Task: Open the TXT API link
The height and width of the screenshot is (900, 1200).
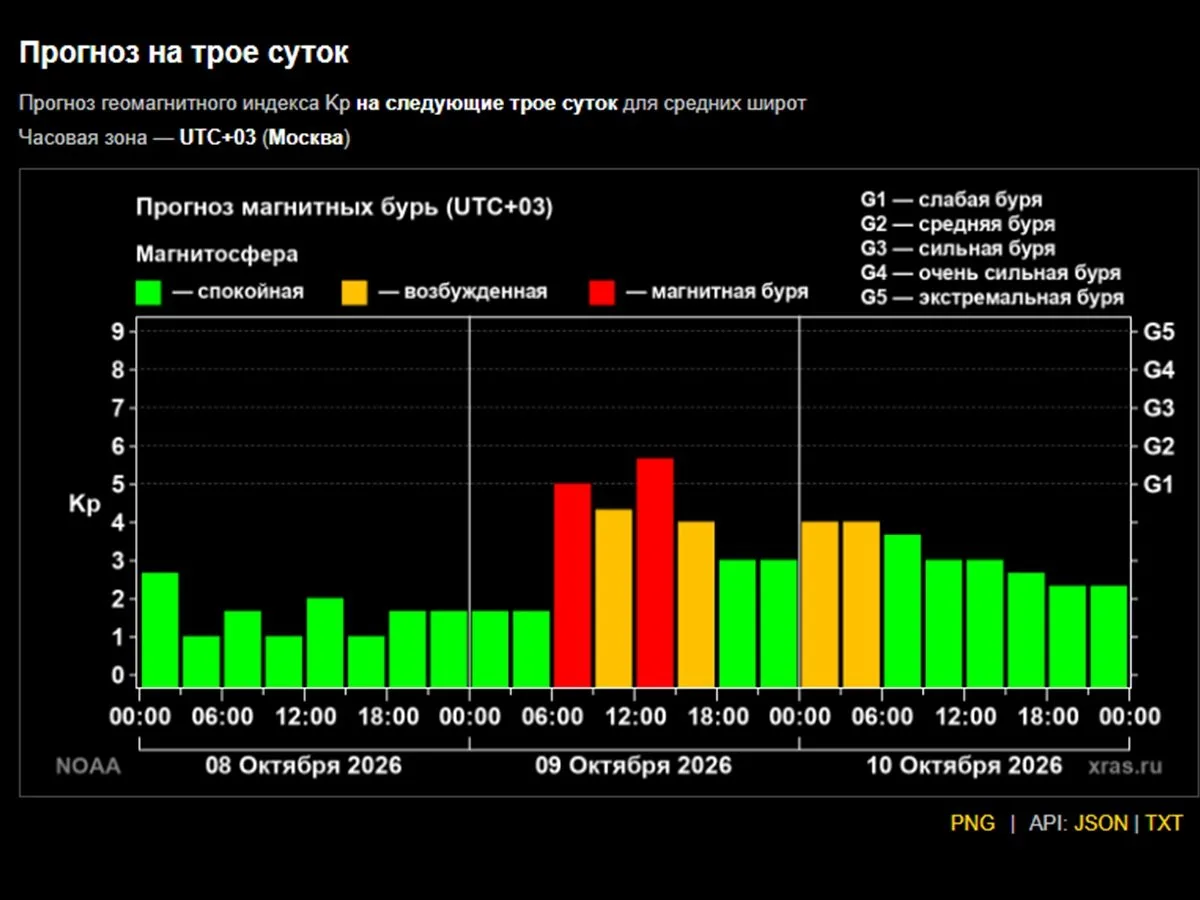Action: coord(1164,823)
